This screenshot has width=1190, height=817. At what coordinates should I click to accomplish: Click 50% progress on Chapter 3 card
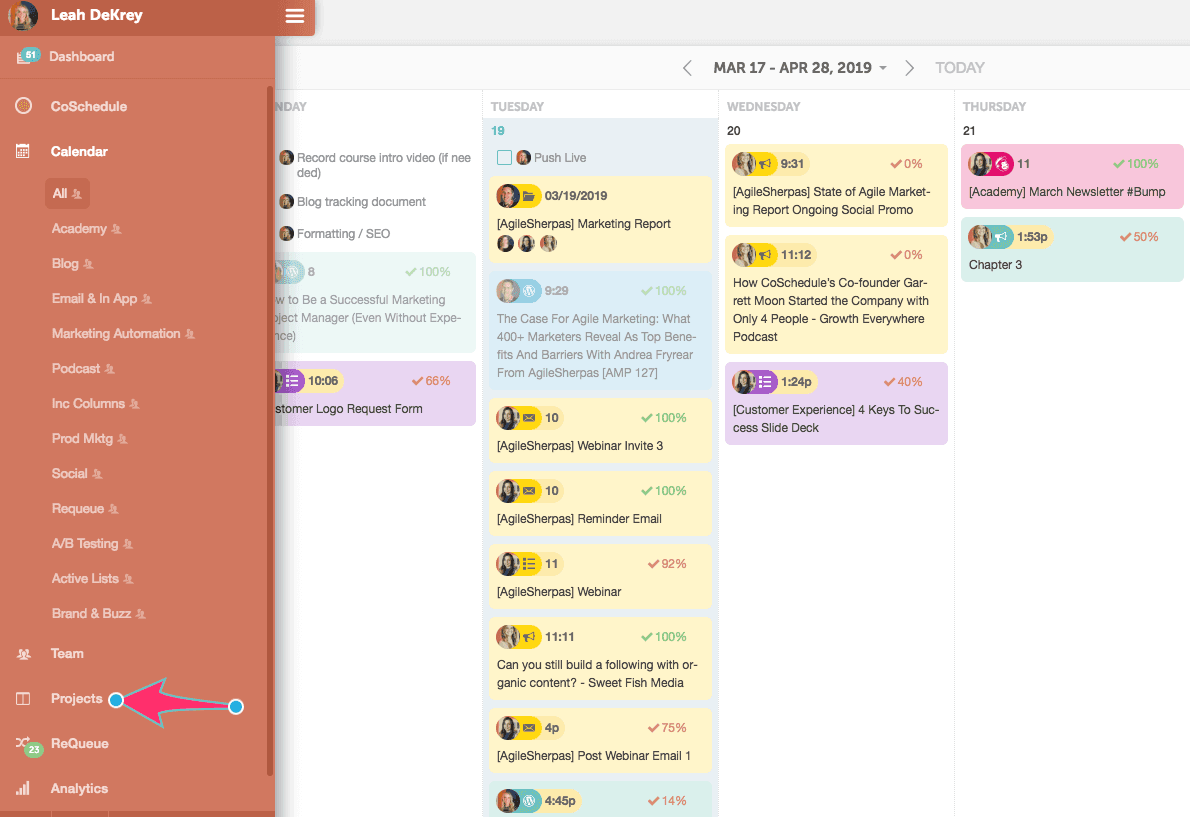tap(1139, 237)
